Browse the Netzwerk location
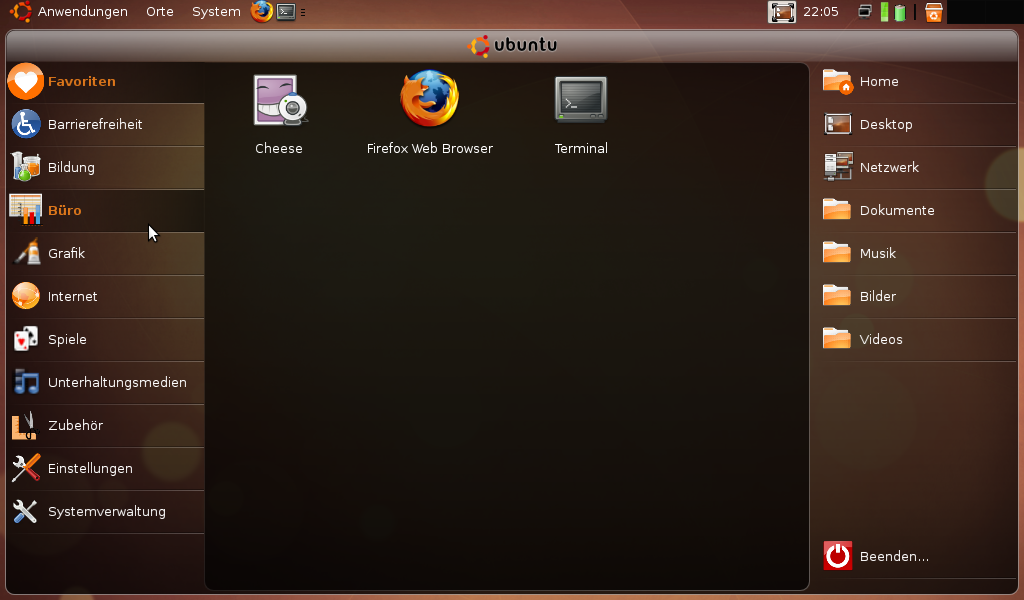This screenshot has width=1024, height=600. click(x=917, y=168)
